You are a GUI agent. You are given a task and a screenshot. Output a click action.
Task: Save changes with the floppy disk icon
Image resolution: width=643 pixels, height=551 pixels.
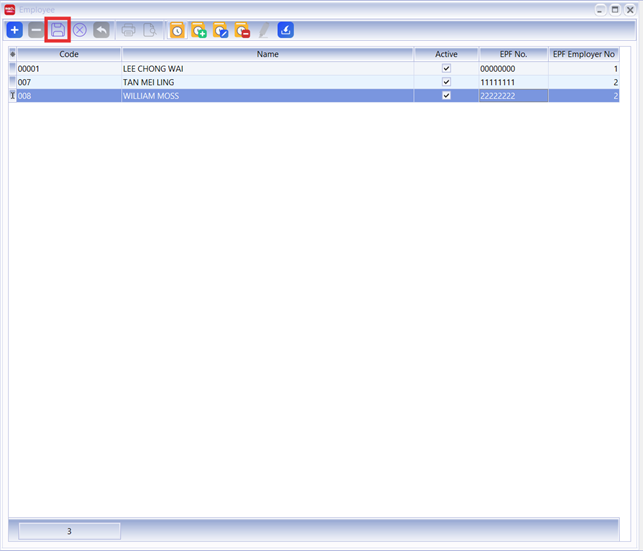[x=58, y=31]
